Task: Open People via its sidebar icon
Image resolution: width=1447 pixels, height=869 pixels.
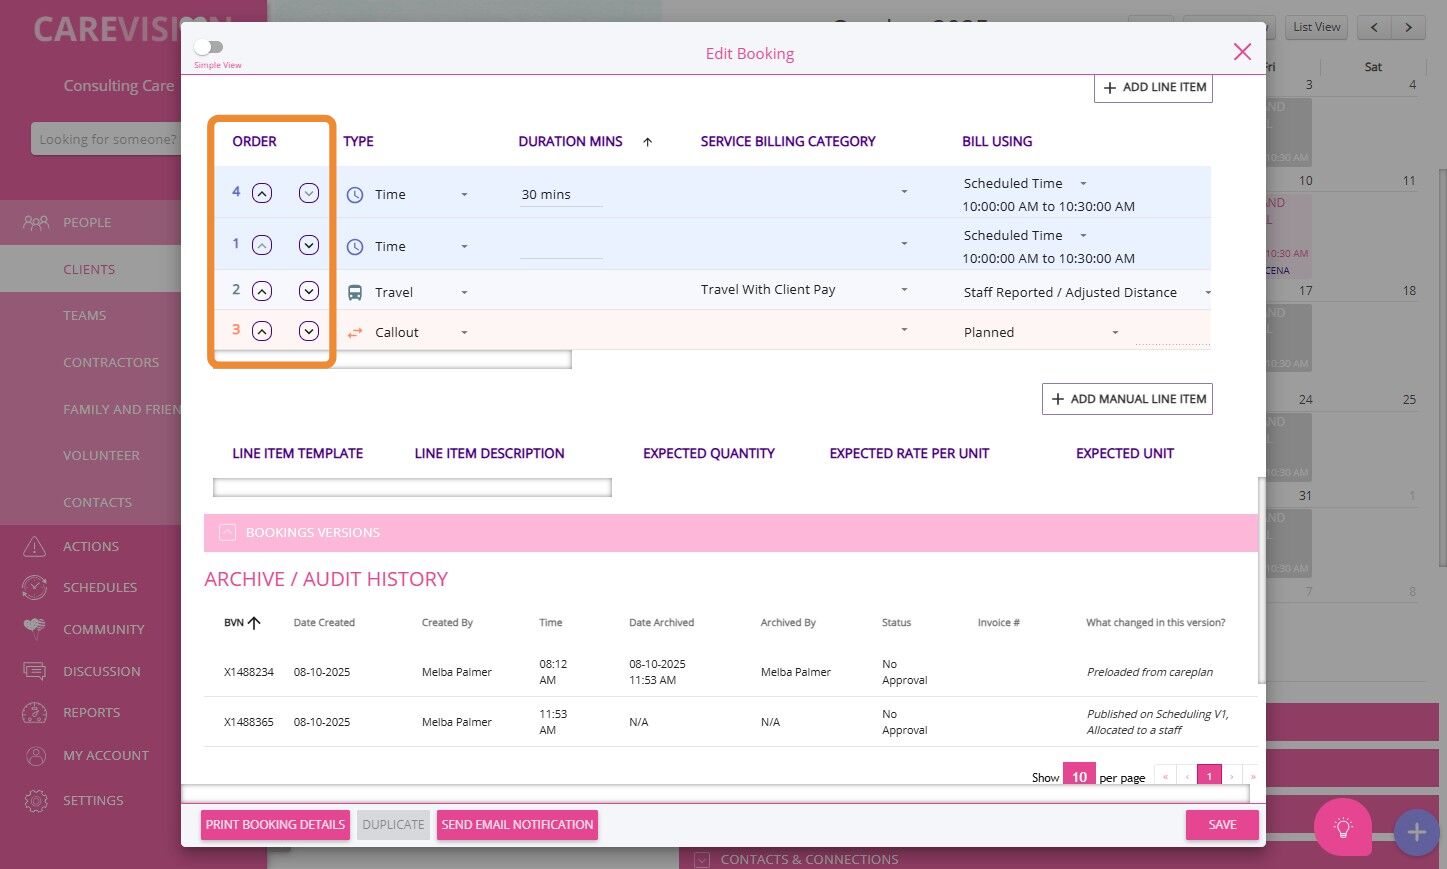Action: click(x=35, y=222)
